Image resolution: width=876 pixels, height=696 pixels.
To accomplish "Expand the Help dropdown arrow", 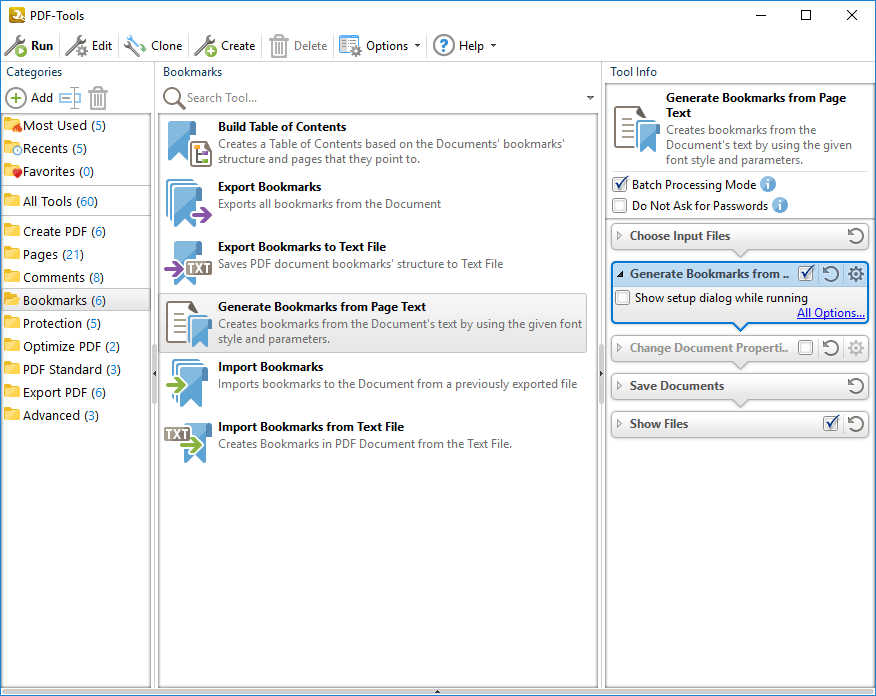I will pos(493,46).
